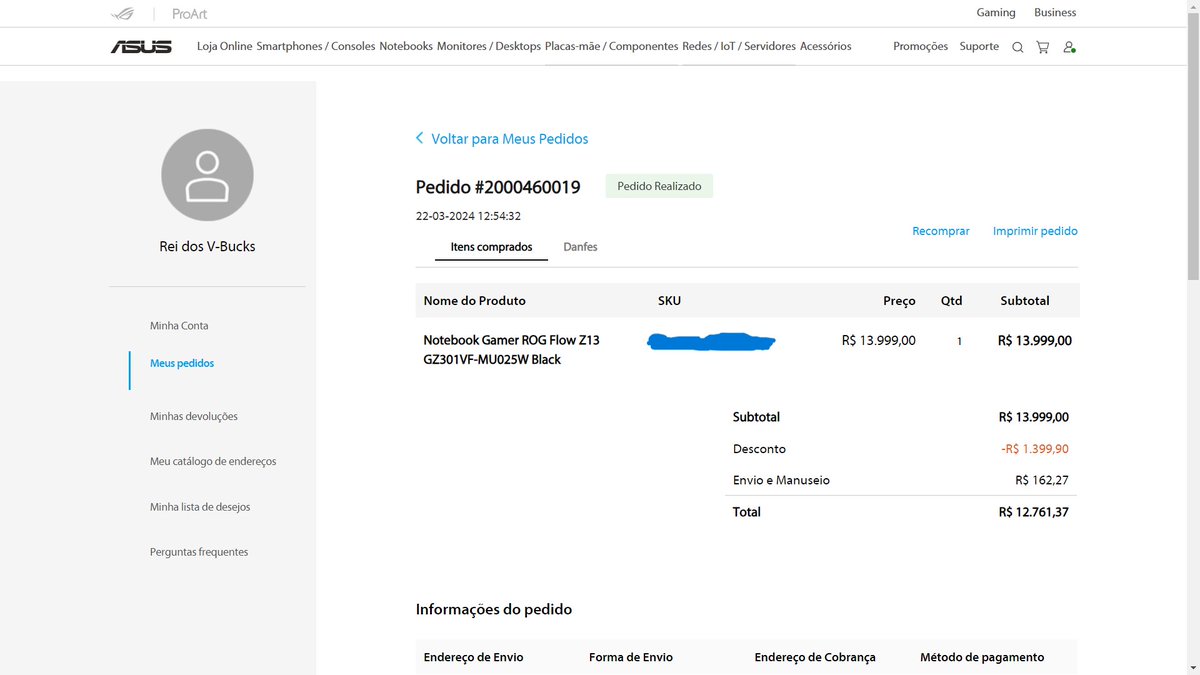Expand the Redes / IoT / Servidores menu
The height and width of the screenshot is (675, 1200).
tap(740, 46)
